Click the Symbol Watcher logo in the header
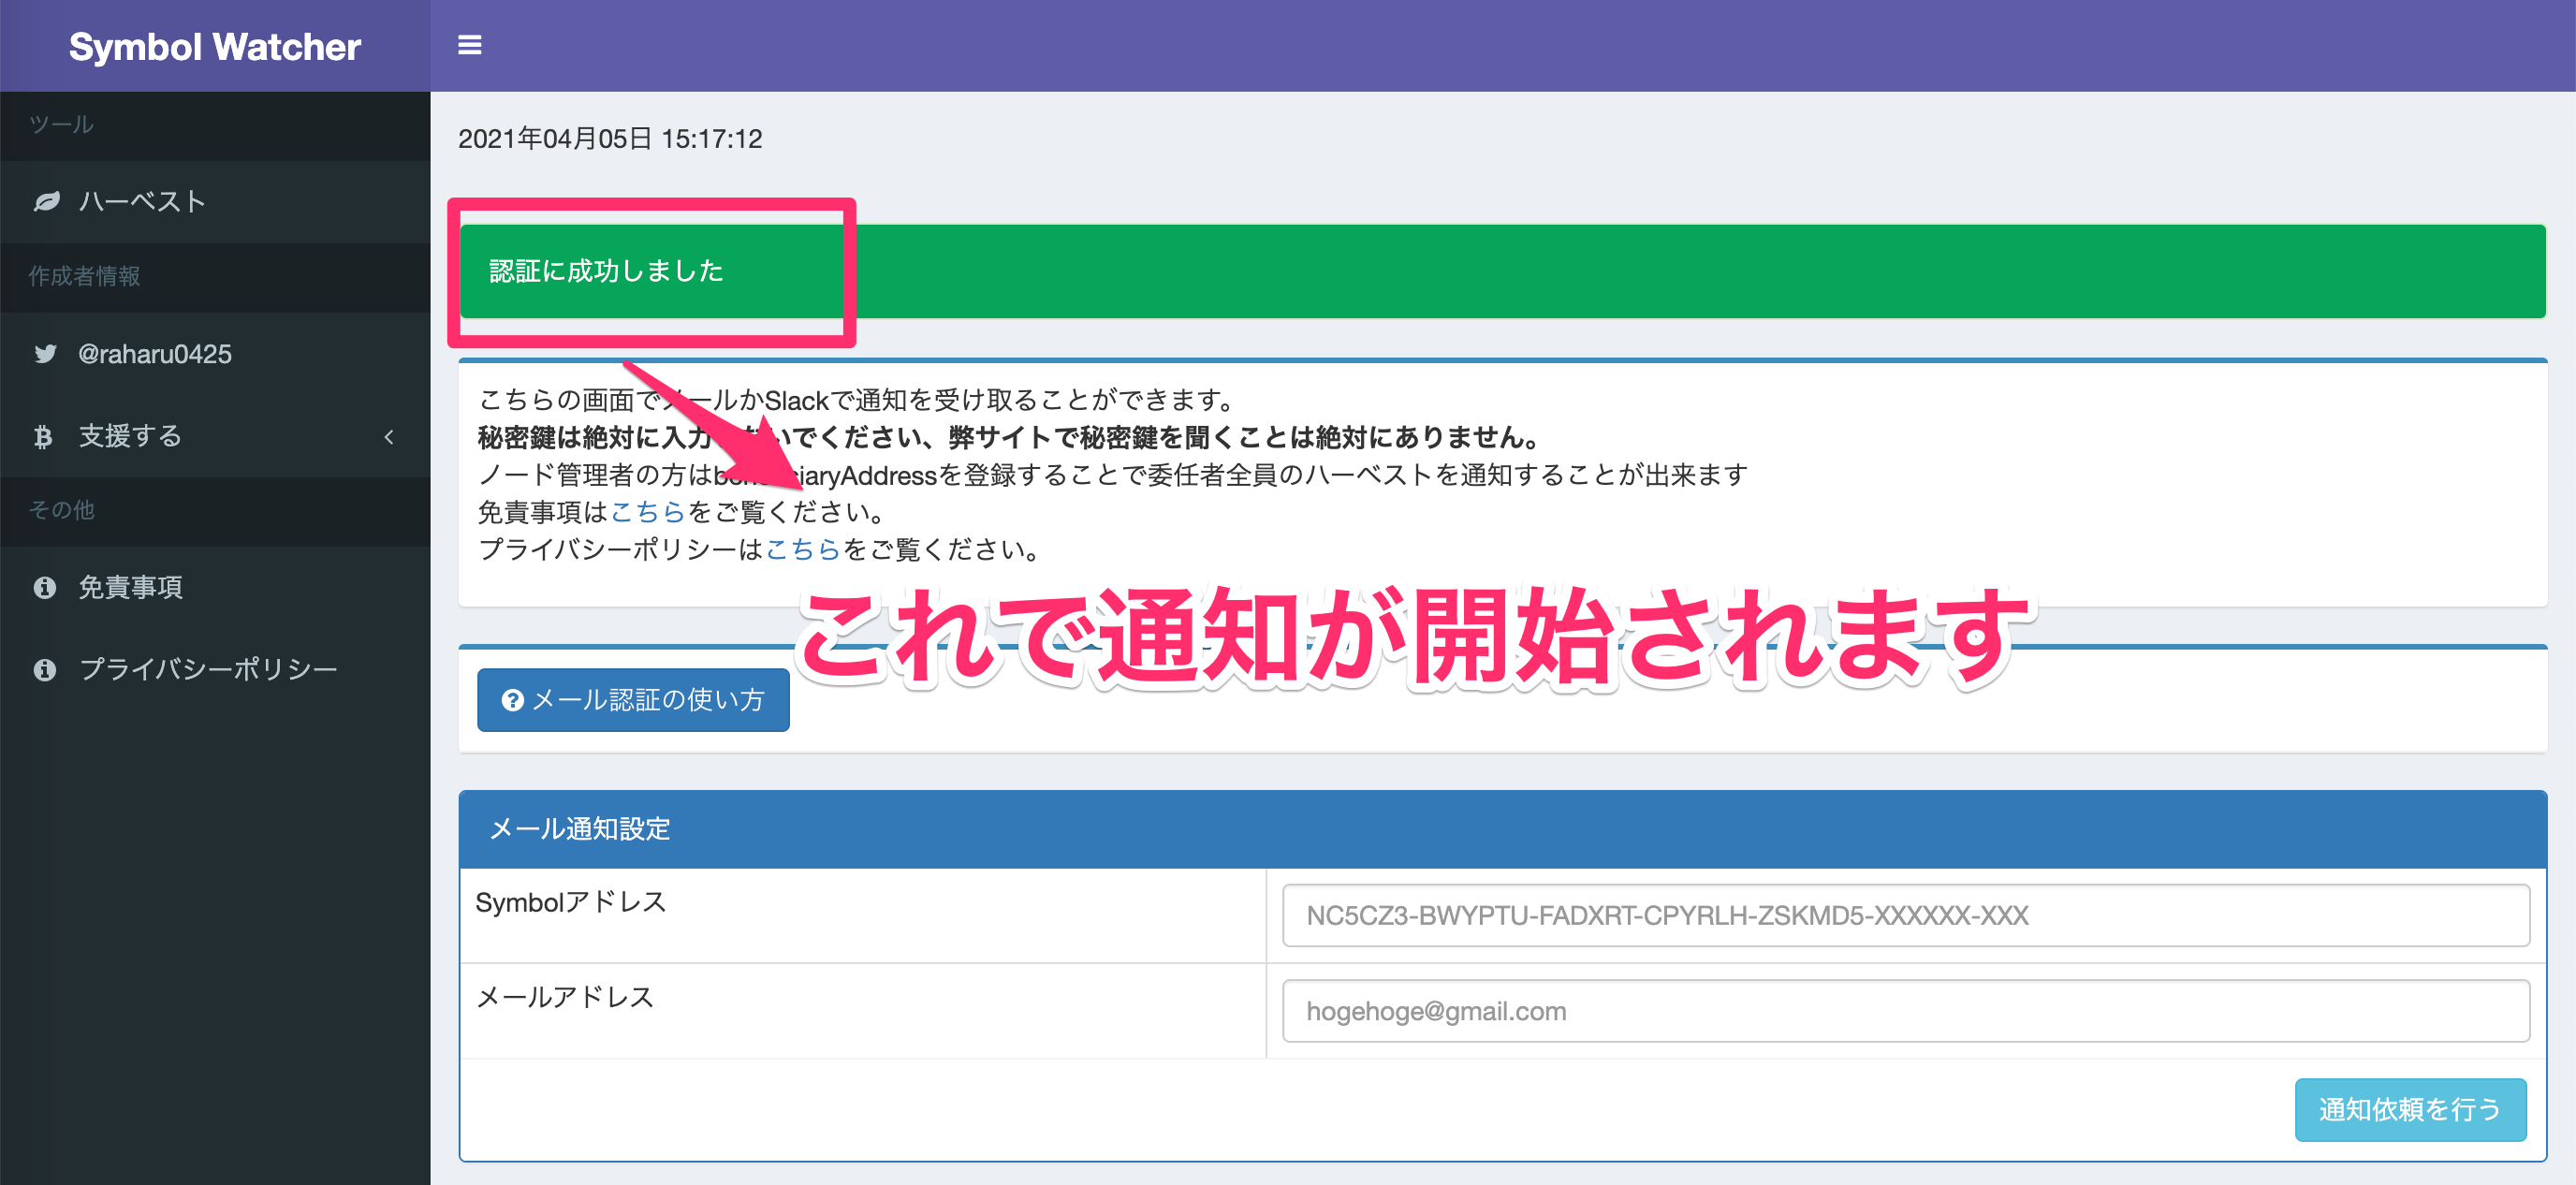 (213, 46)
